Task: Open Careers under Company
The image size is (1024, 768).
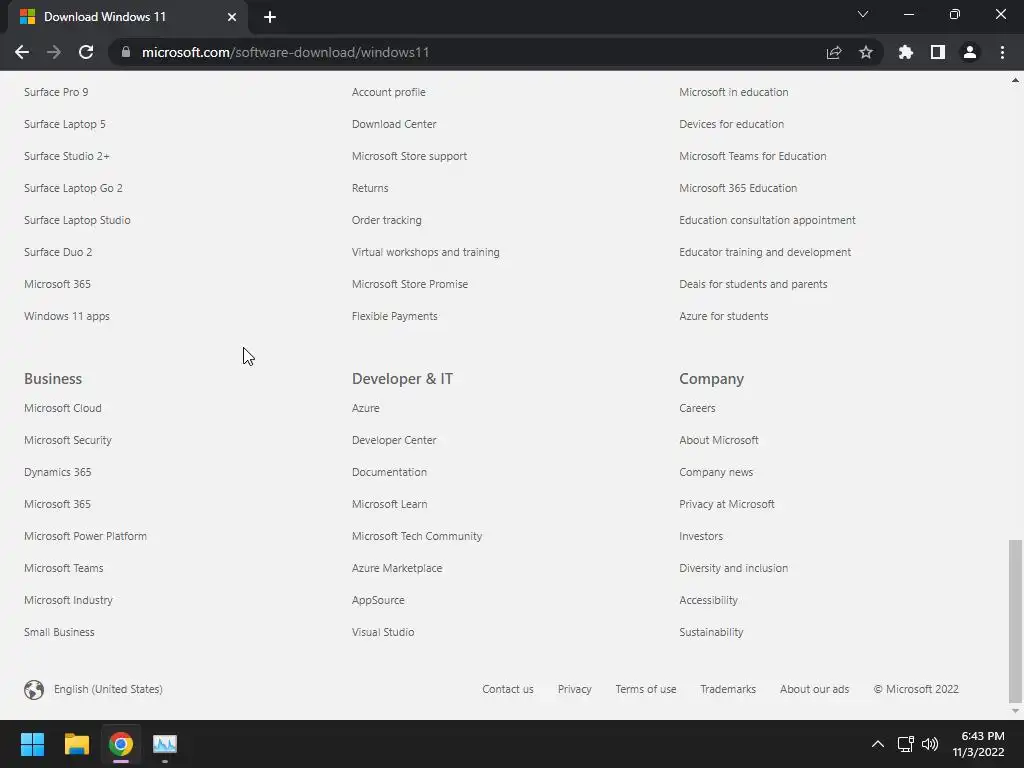Action: (x=697, y=408)
